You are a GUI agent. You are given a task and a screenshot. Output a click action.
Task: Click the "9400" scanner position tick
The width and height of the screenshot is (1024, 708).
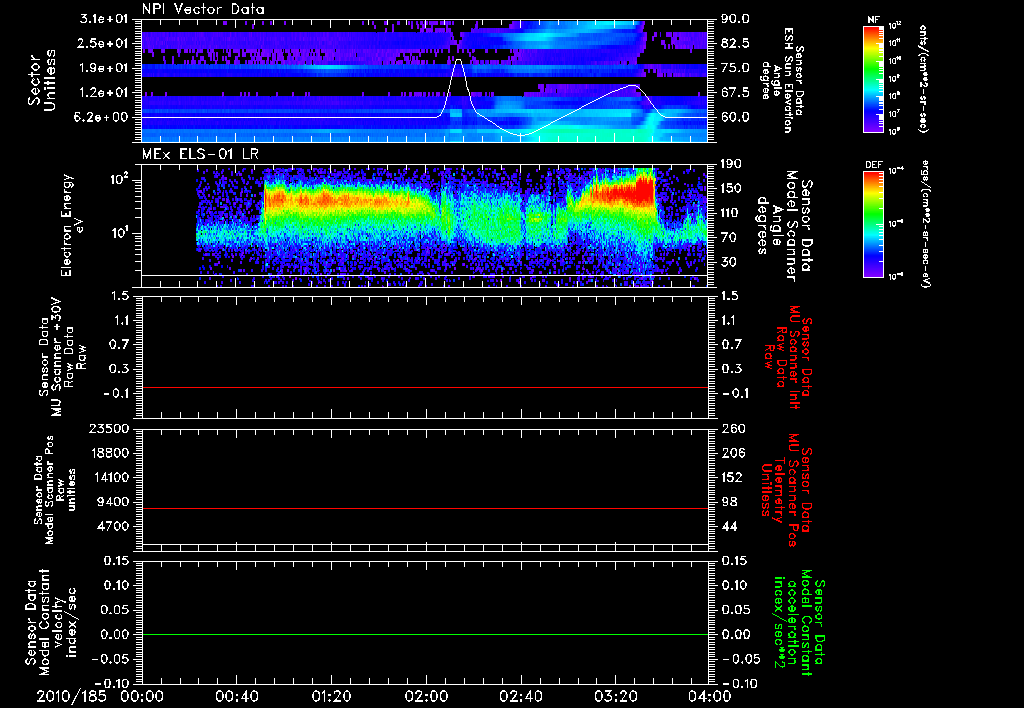[x=112, y=502]
